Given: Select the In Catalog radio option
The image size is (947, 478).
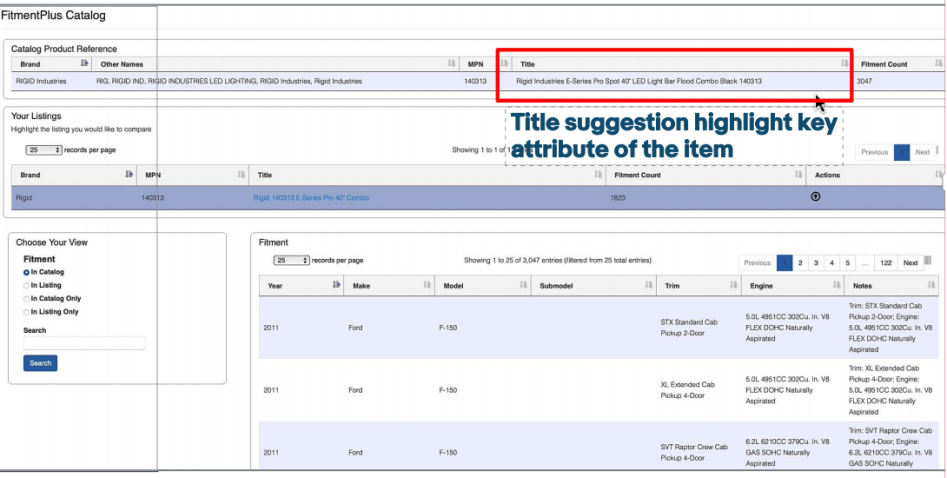Looking at the screenshot, I should coord(27,273).
